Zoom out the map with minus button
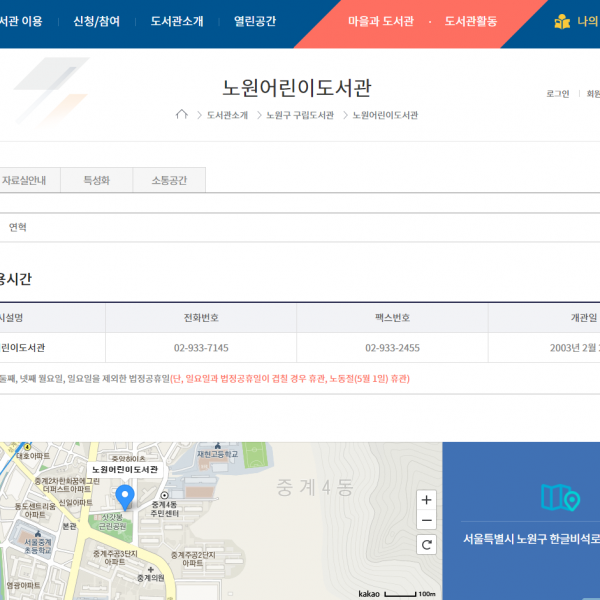This screenshot has width=600, height=600. coord(427,521)
